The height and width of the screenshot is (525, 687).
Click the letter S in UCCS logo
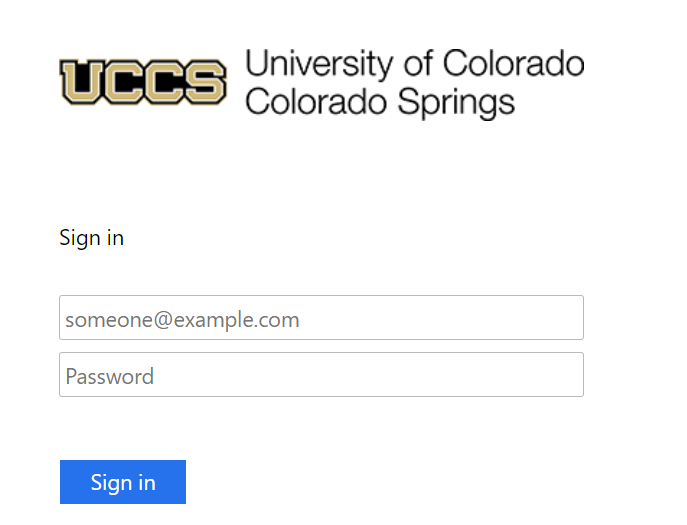205,82
